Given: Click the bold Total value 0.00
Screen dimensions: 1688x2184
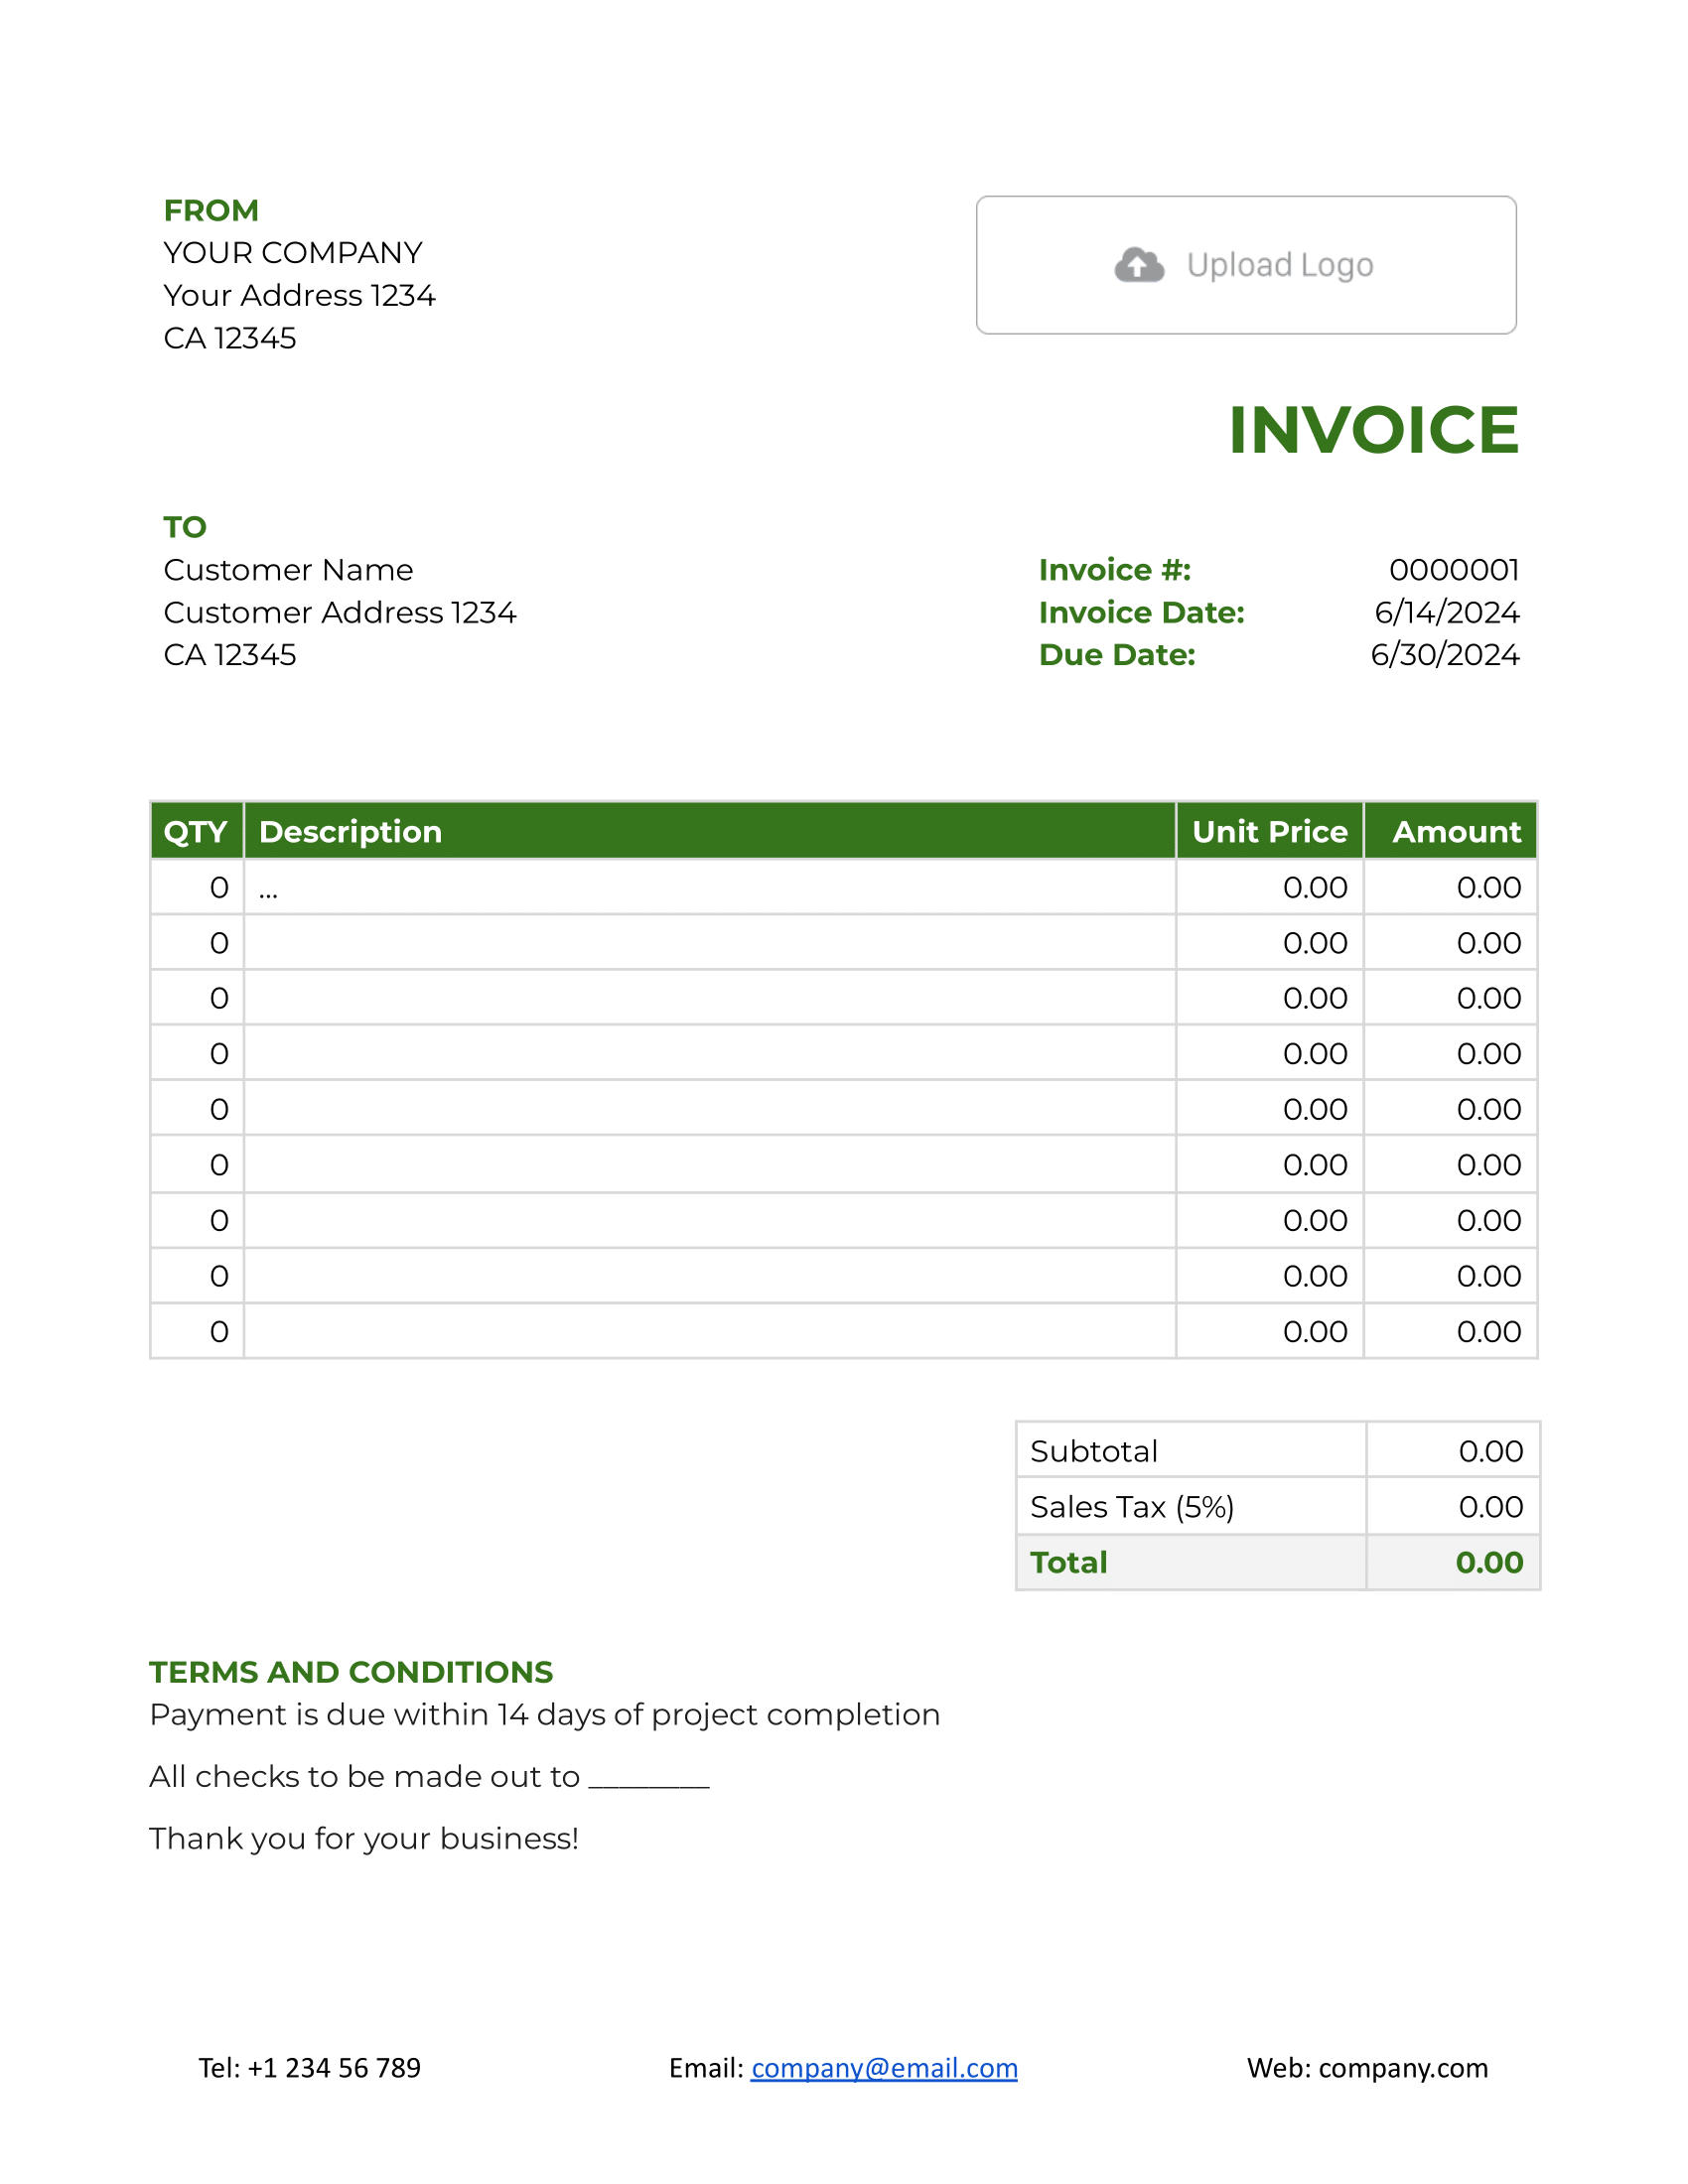Looking at the screenshot, I should pos(1489,1563).
